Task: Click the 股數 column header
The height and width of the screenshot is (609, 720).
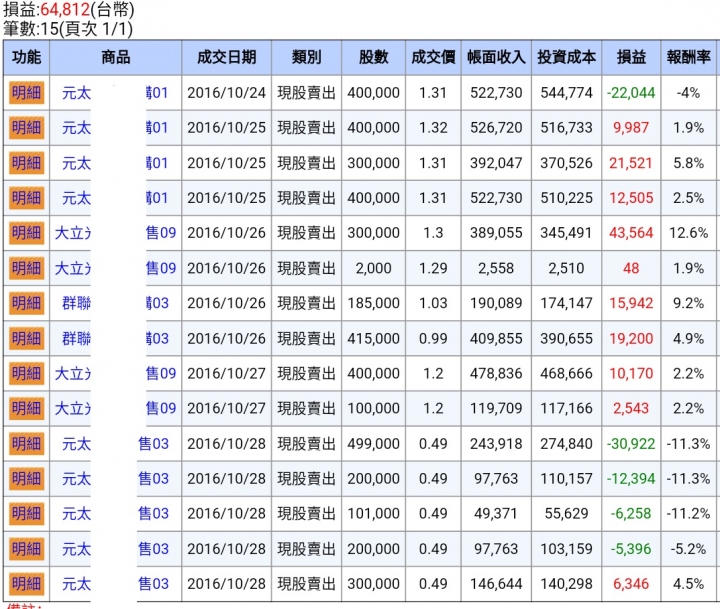Action: pyautogui.click(x=373, y=57)
